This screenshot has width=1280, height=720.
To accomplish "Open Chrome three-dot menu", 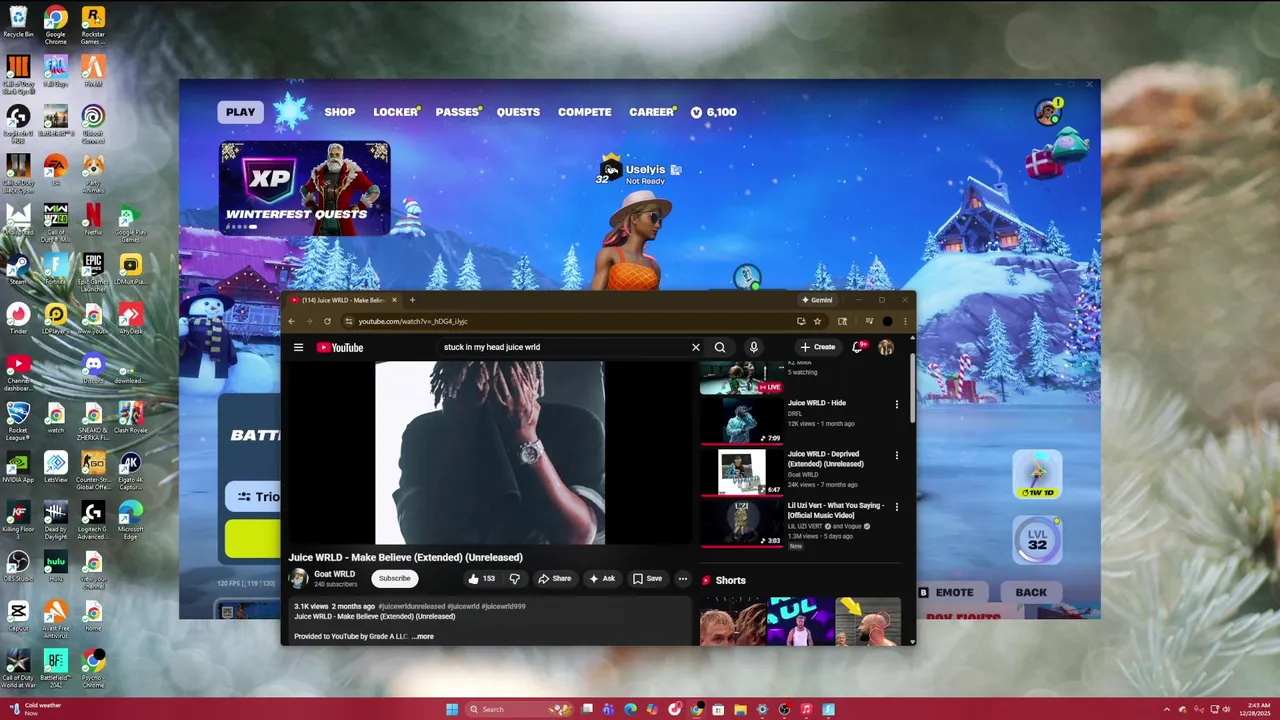I will click(x=905, y=321).
